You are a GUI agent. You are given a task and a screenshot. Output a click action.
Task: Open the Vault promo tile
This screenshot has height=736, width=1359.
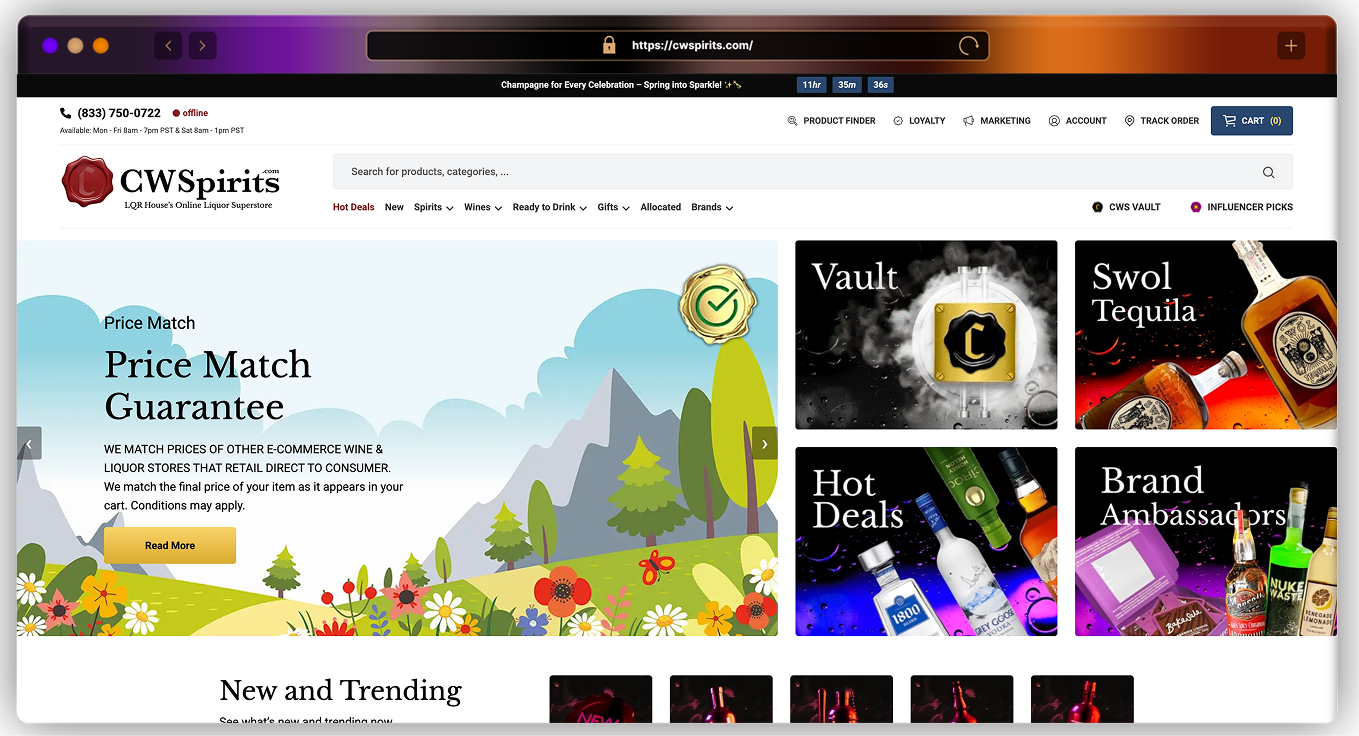926,335
